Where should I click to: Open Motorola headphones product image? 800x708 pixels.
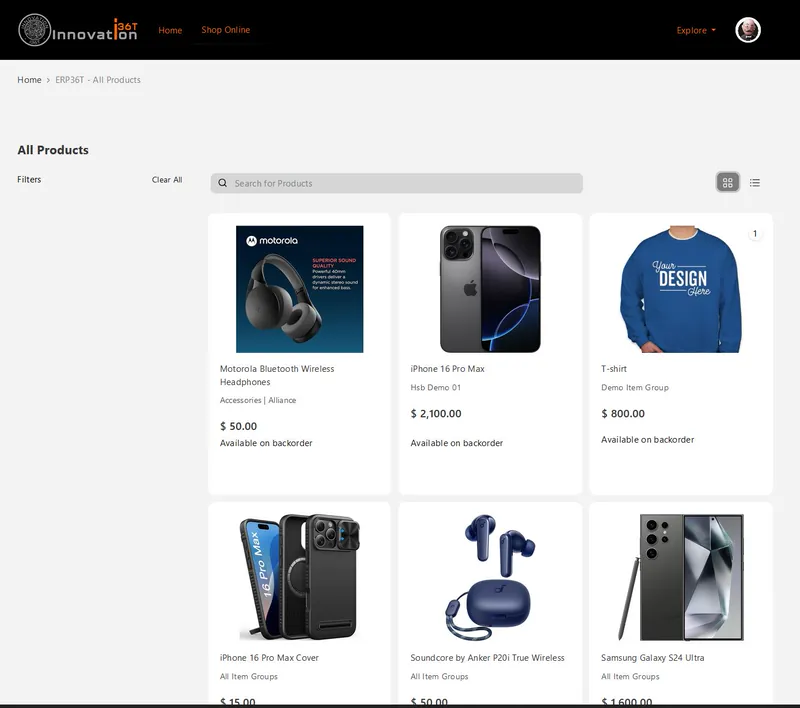pos(299,289)
